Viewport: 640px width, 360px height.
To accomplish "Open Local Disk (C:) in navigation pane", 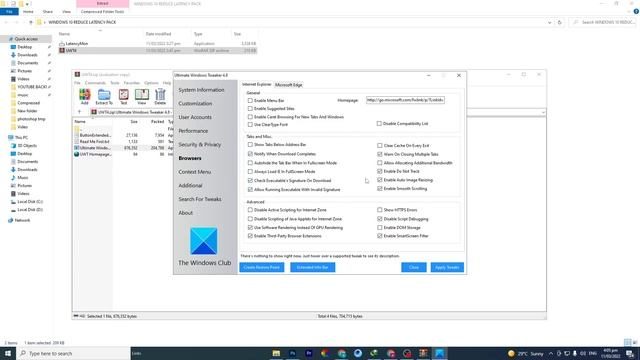I will pos(30,202).
